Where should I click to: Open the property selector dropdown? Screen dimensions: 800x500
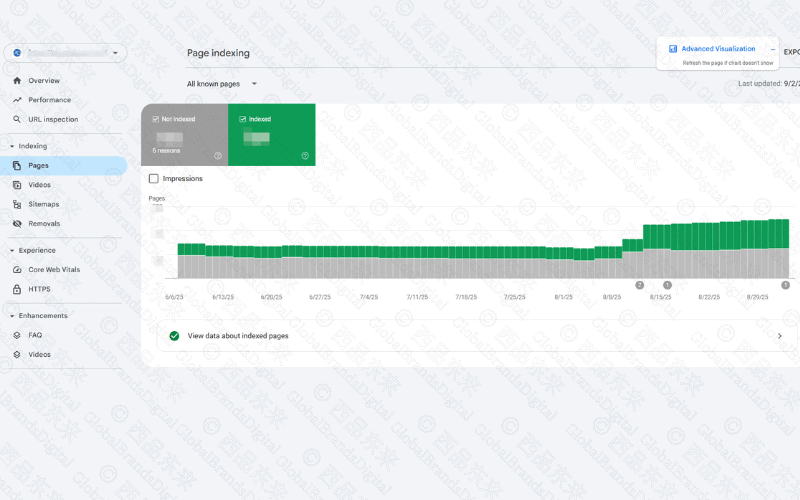tap(65, 53)
